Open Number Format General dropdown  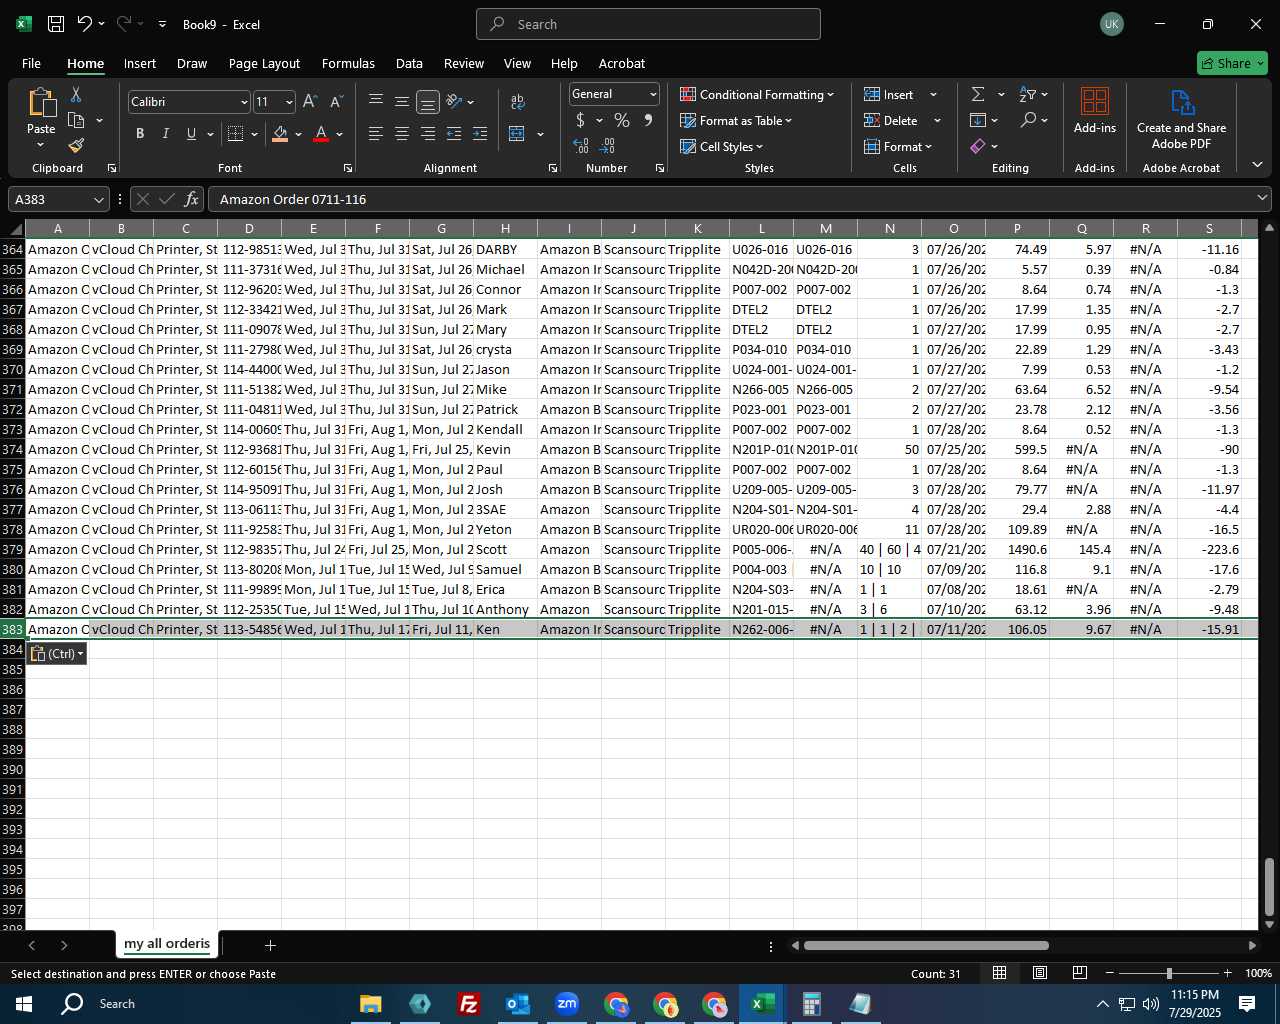pyautogui.click(x=653, y=94)
